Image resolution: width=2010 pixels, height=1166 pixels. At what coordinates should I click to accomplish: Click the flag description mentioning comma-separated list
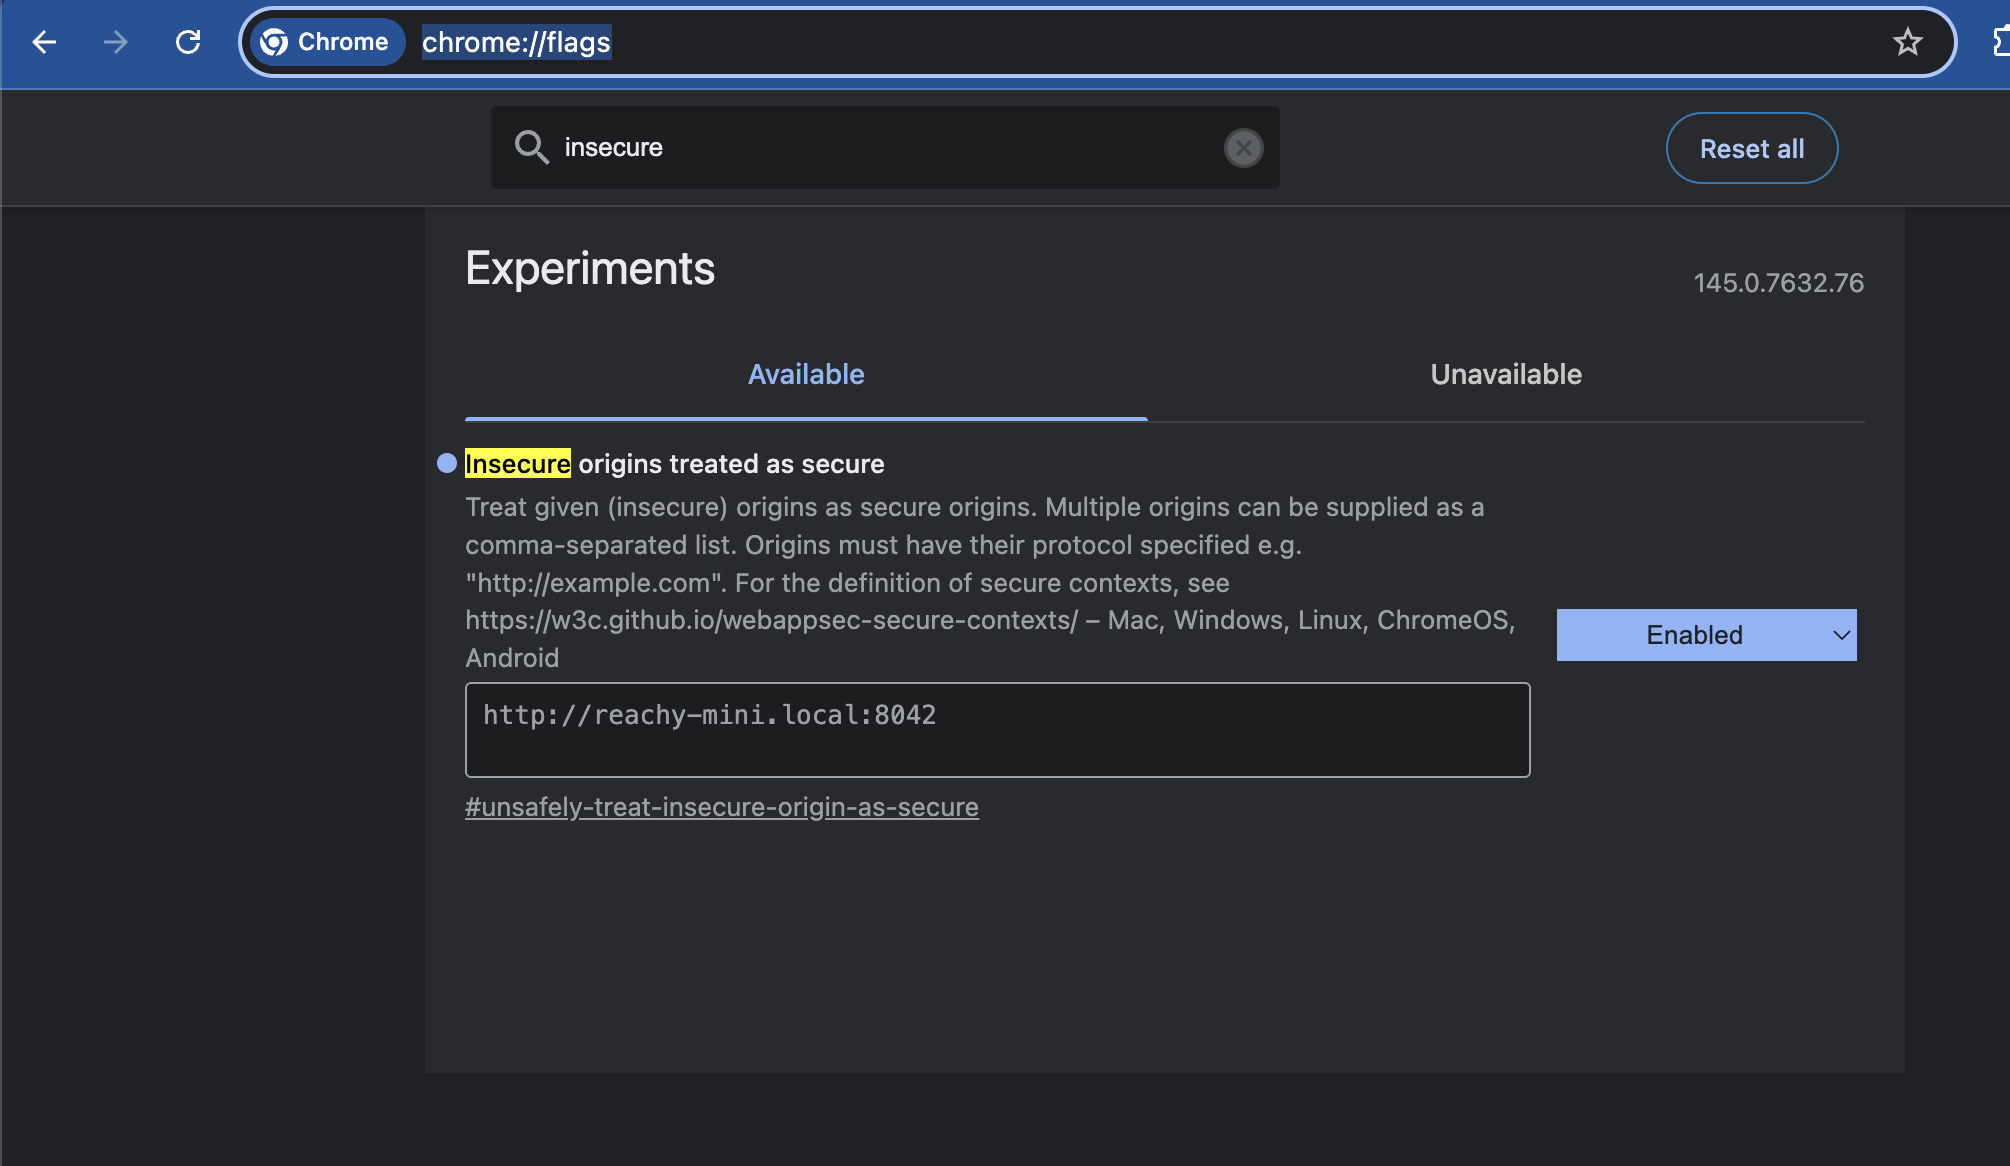pos(990,582)
